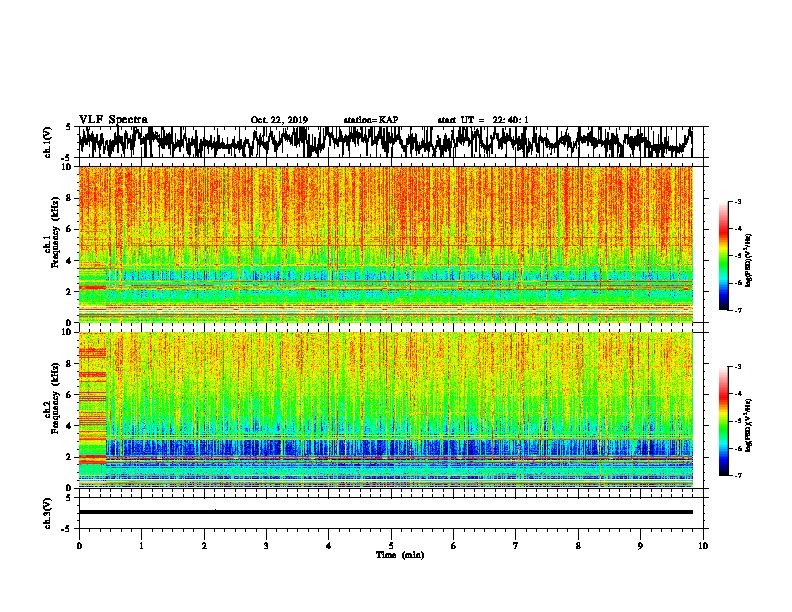Click the "VLF Spectra" plot title
The image size is (792, 612).
[x=113, y=119]
